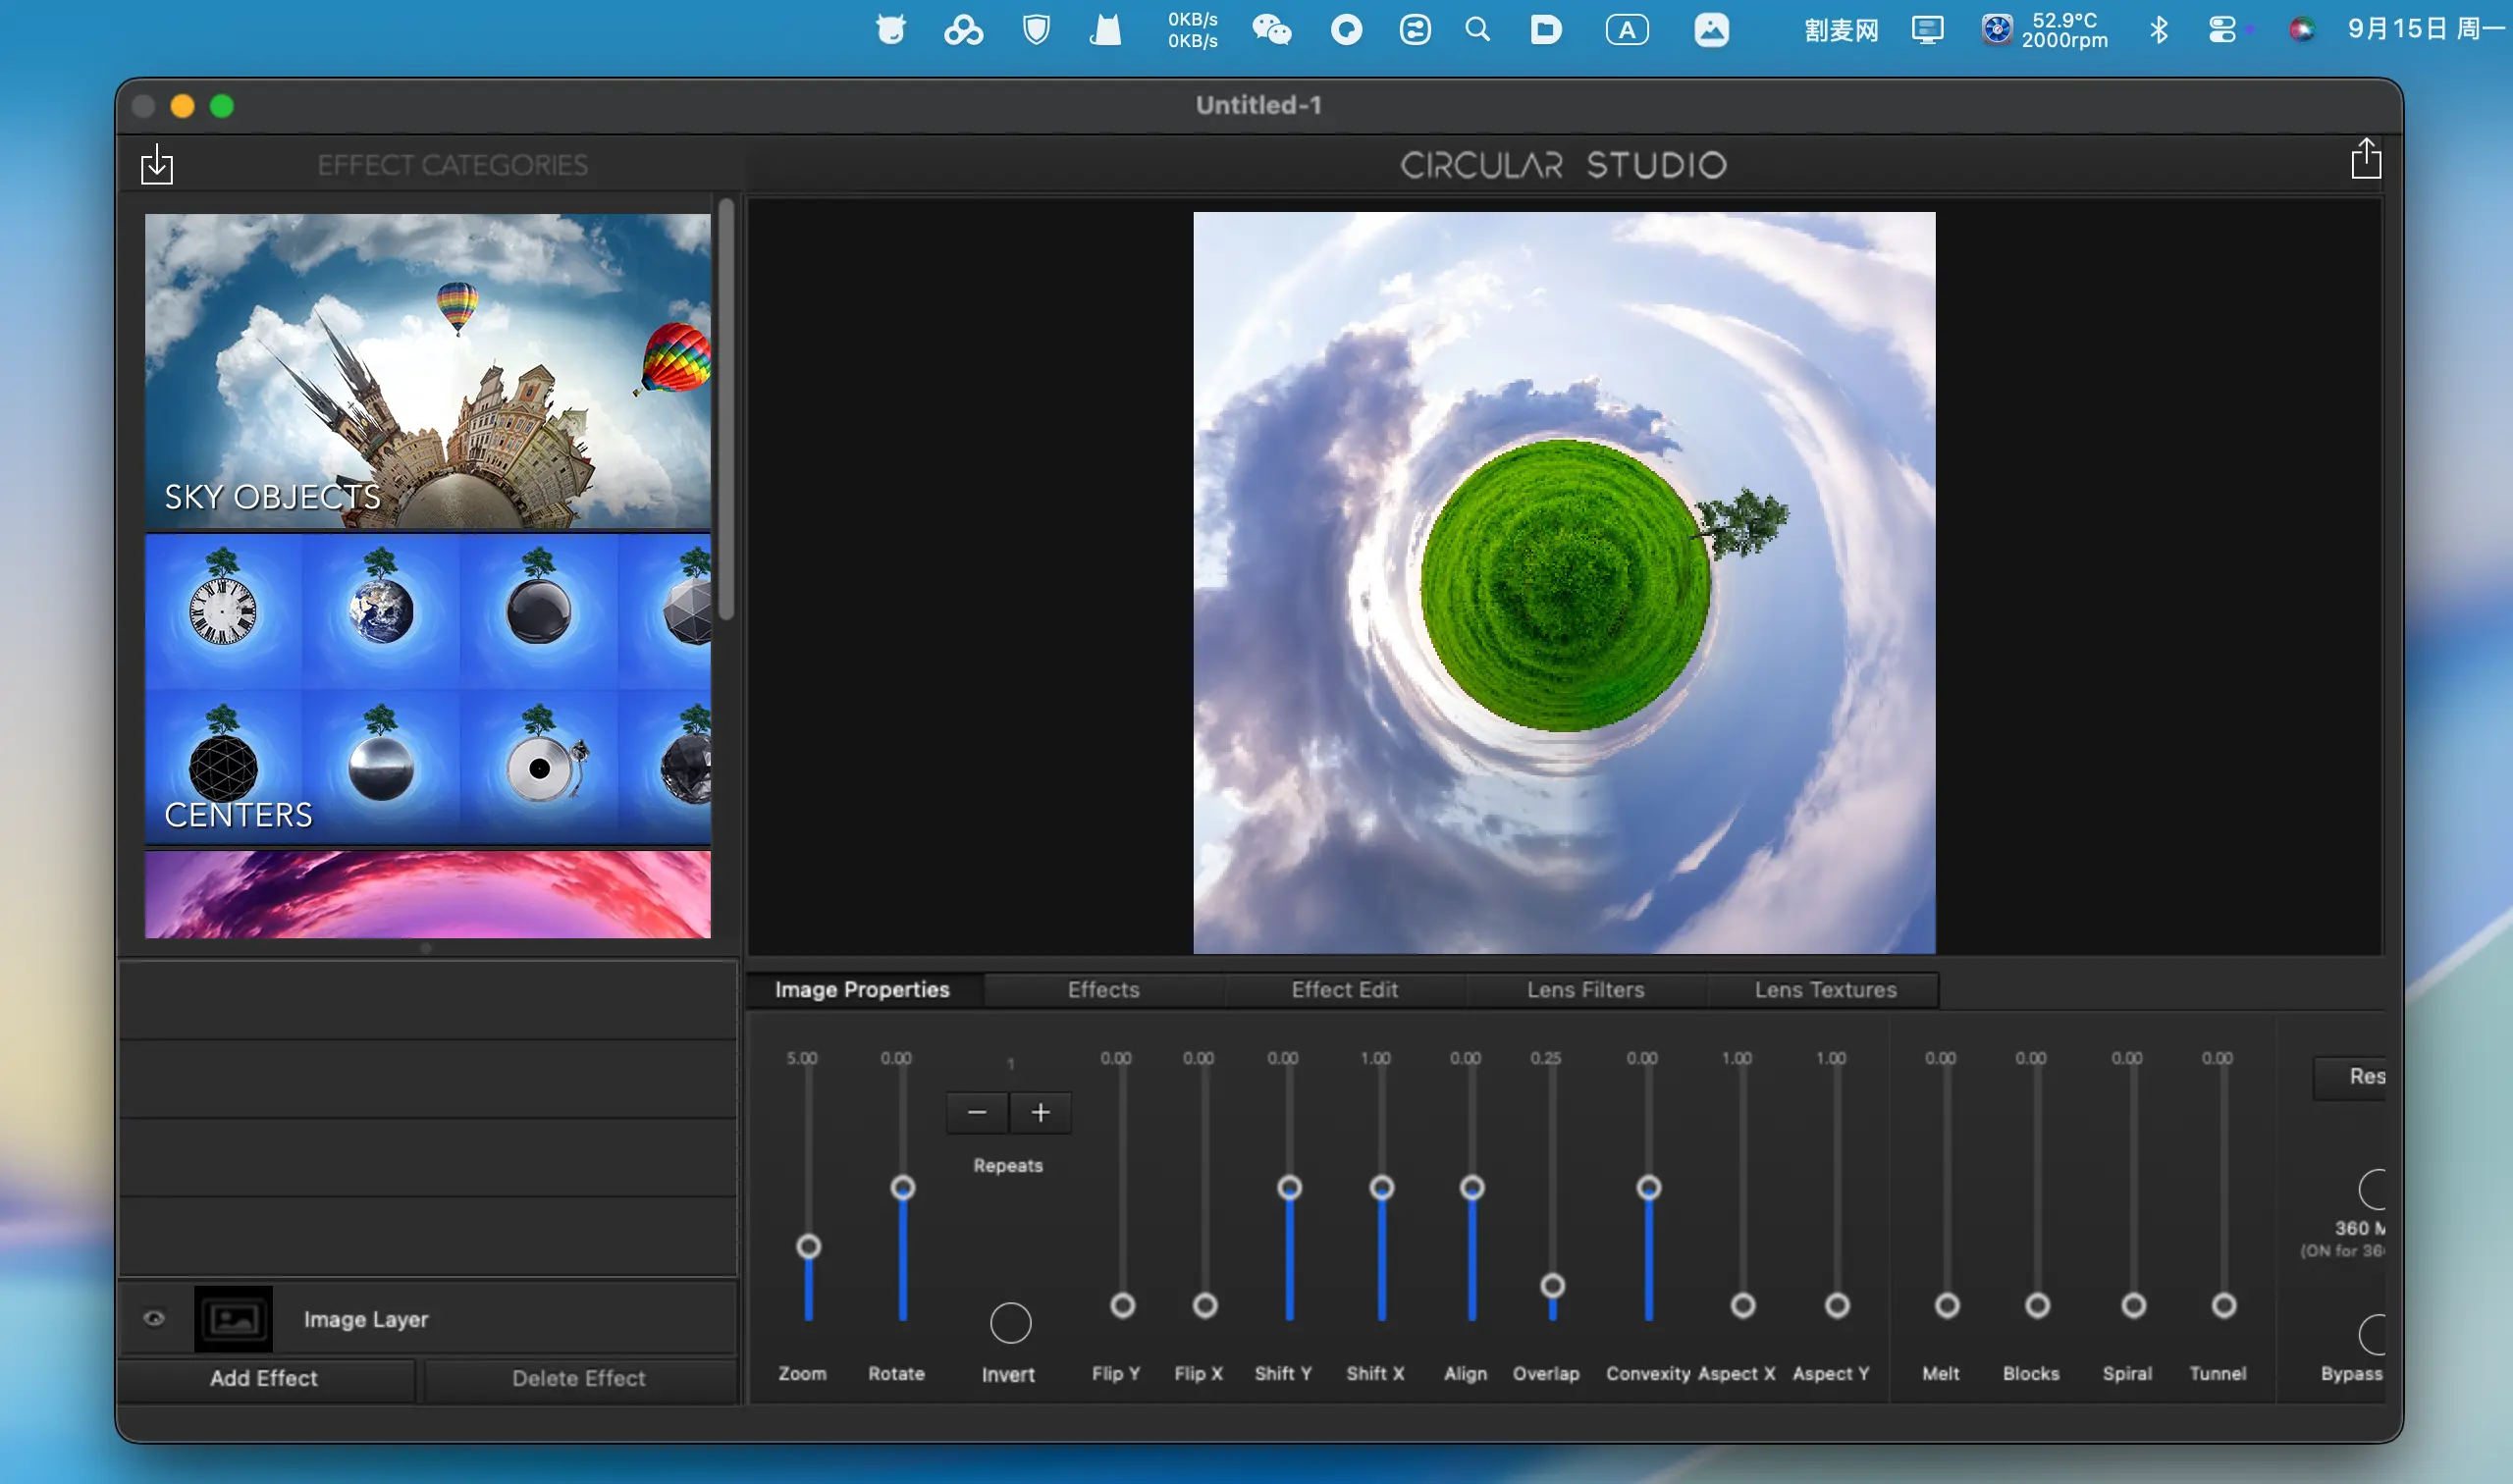Open the Sky Objects effect category

tap(428, 370)
